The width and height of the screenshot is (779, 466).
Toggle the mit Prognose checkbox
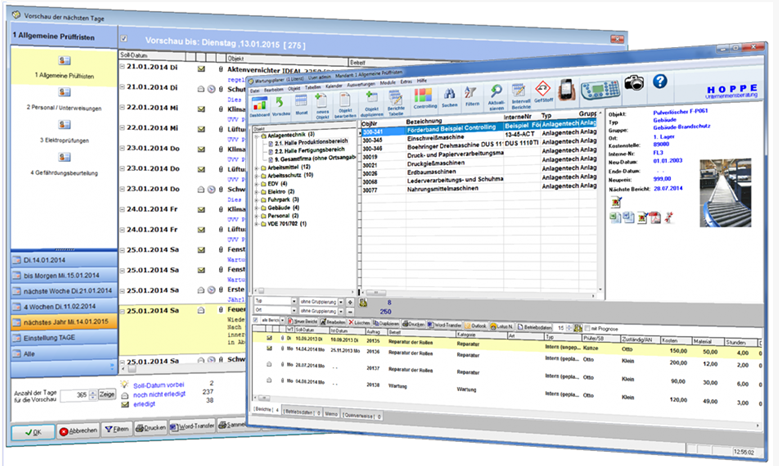tap(588, 328)
